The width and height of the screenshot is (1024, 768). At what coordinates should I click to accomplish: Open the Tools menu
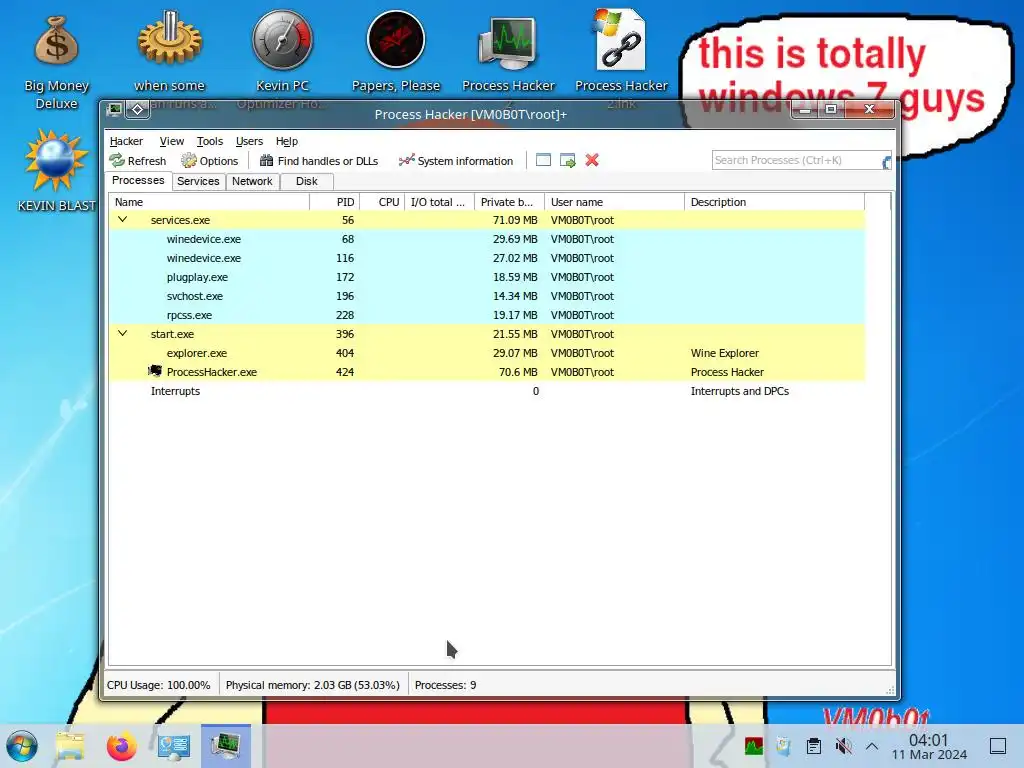(210, 141)
